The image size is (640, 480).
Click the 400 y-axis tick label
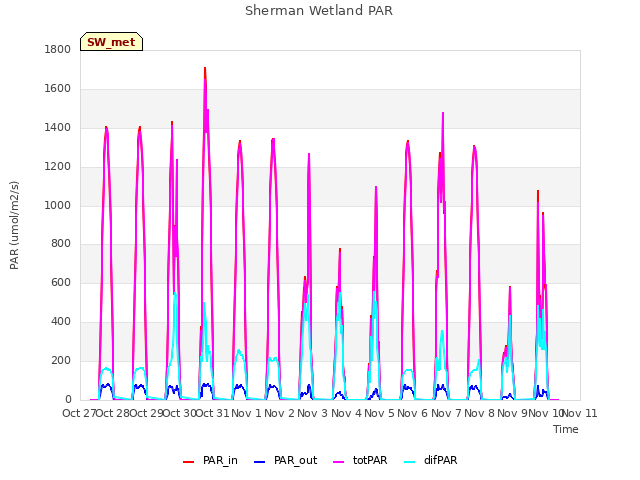pyautogui.click(x=61, y=322)
